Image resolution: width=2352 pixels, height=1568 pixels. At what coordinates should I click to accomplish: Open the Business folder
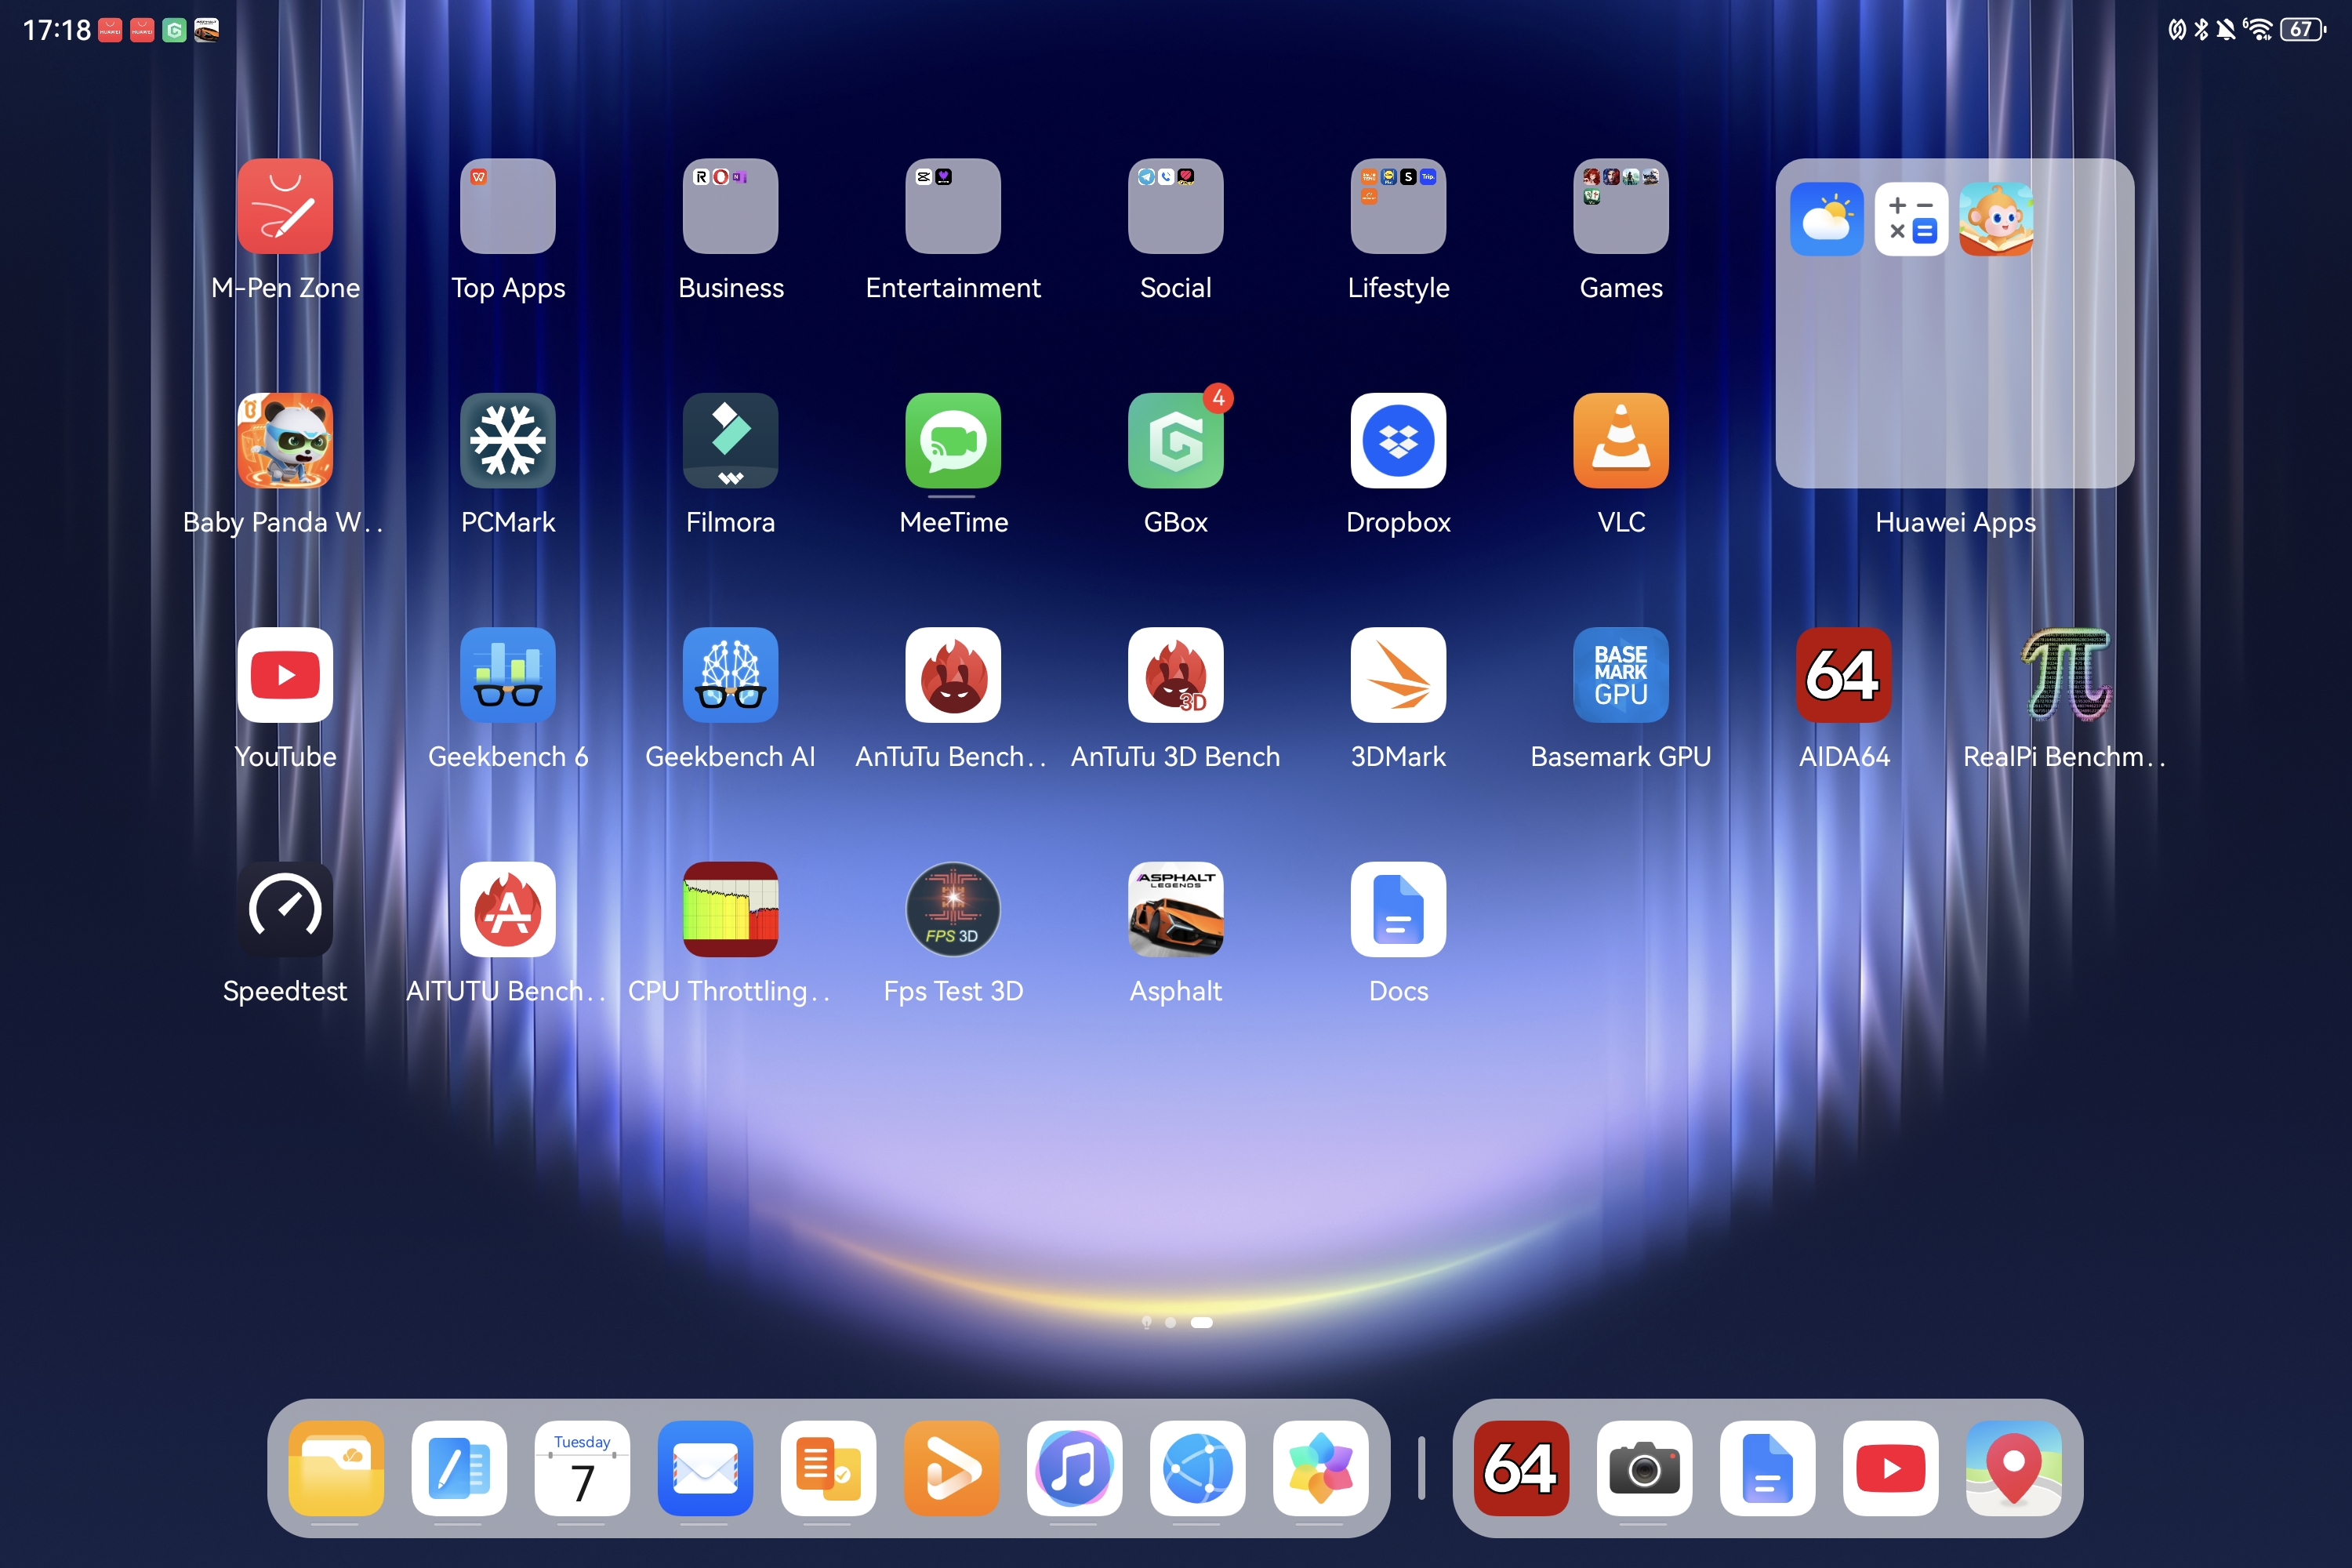pos(731,206)
